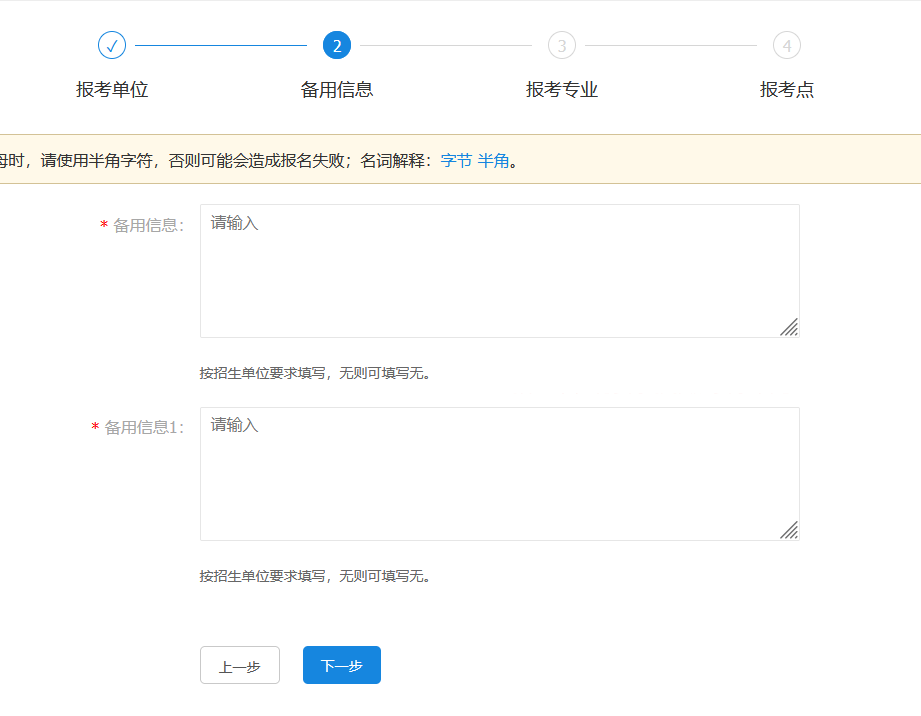Screen dimensions: 921x716
Task: Click the required 备用信息1: field label
Action: click(x=144, y=428)
